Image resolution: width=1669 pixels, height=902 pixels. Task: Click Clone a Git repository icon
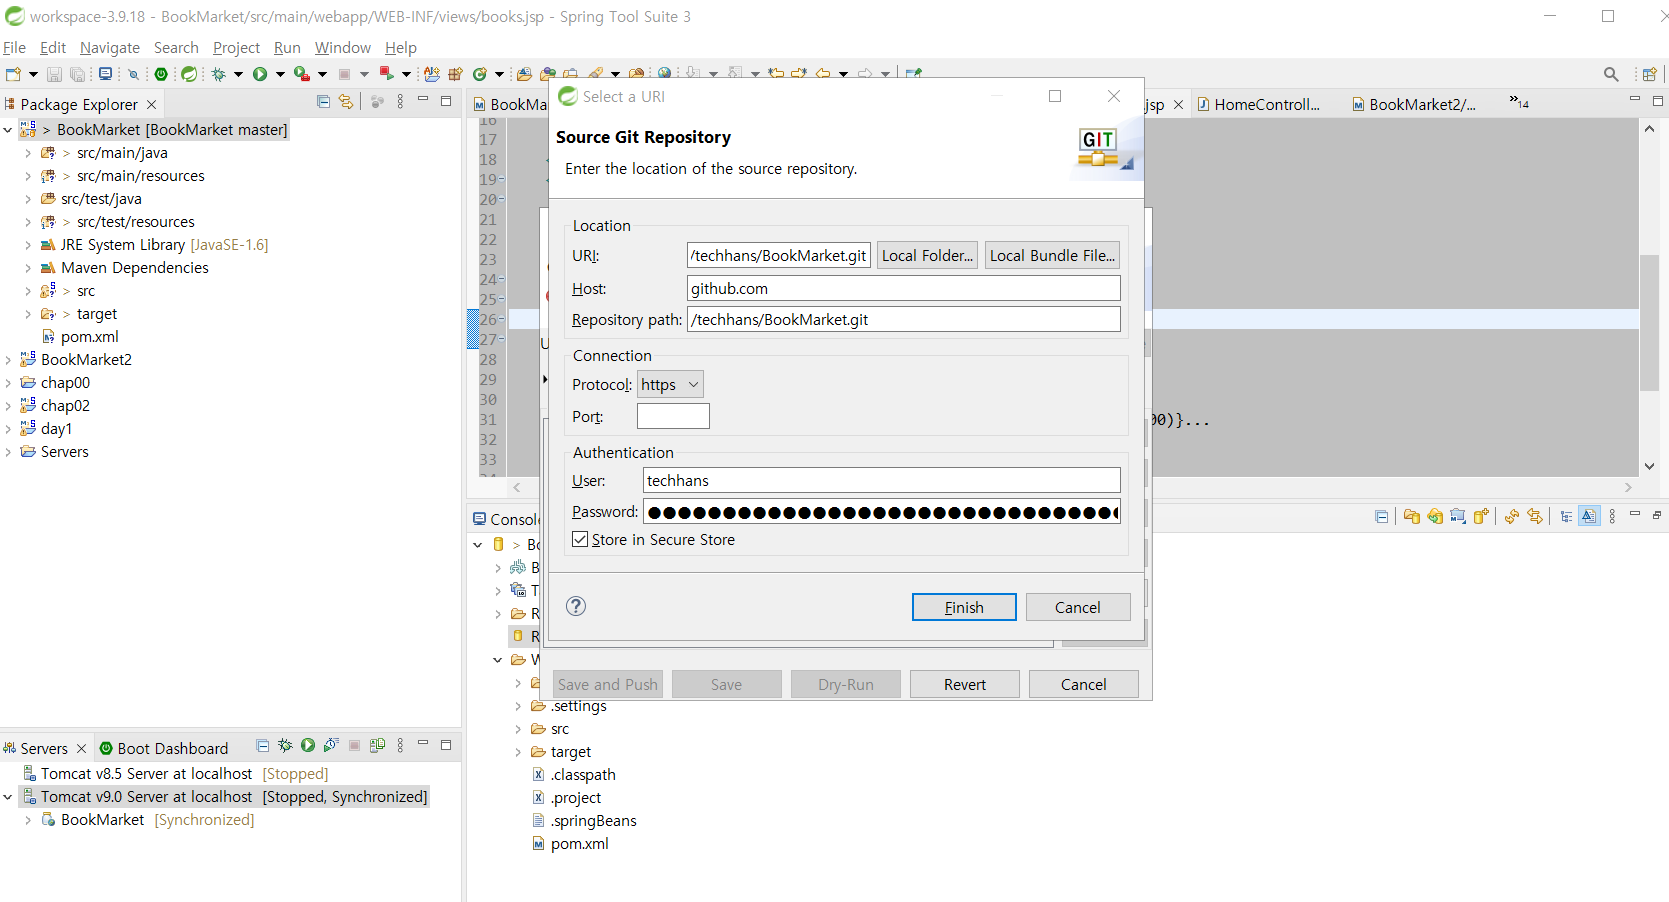pyautogui.click(x=1435, y=516)
